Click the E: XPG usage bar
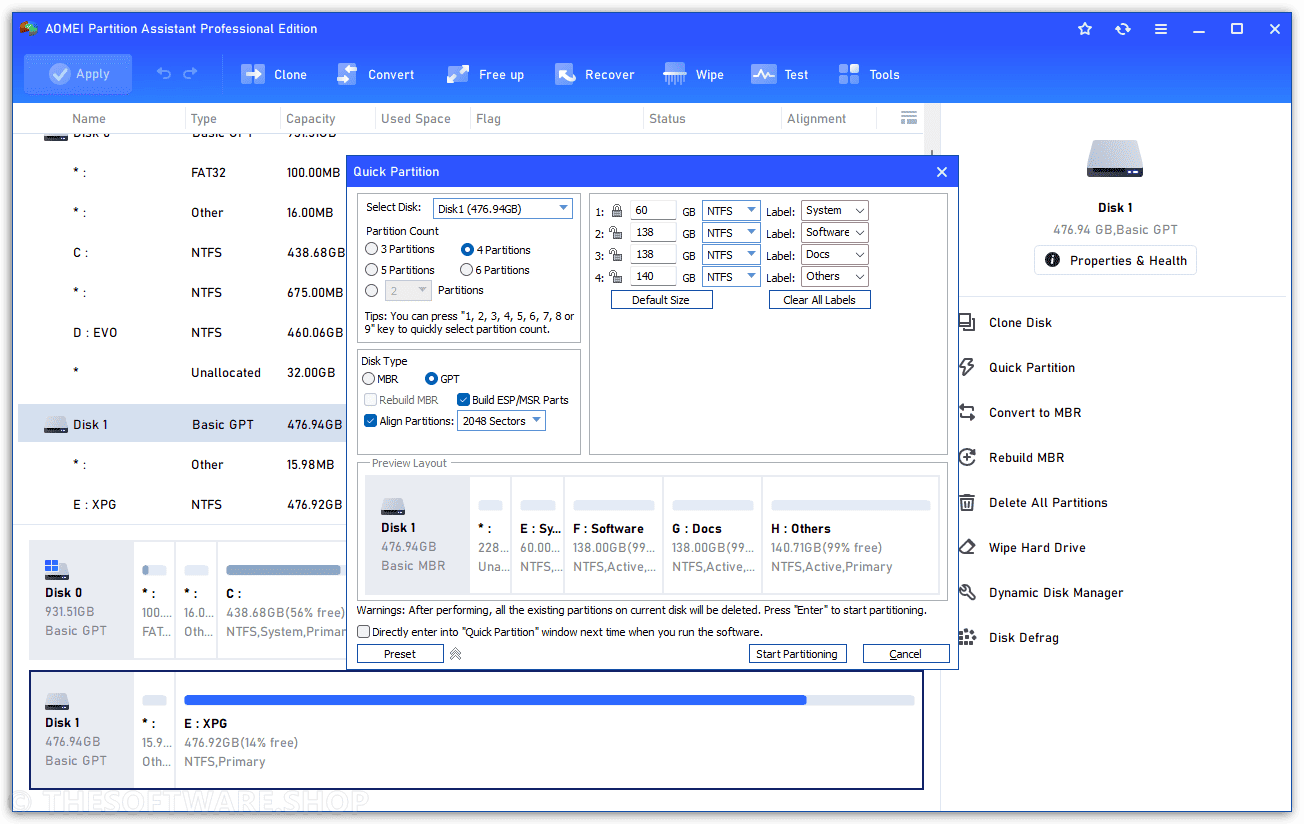The width and height of the screenshot is (1304, 824). coord(549,700)
